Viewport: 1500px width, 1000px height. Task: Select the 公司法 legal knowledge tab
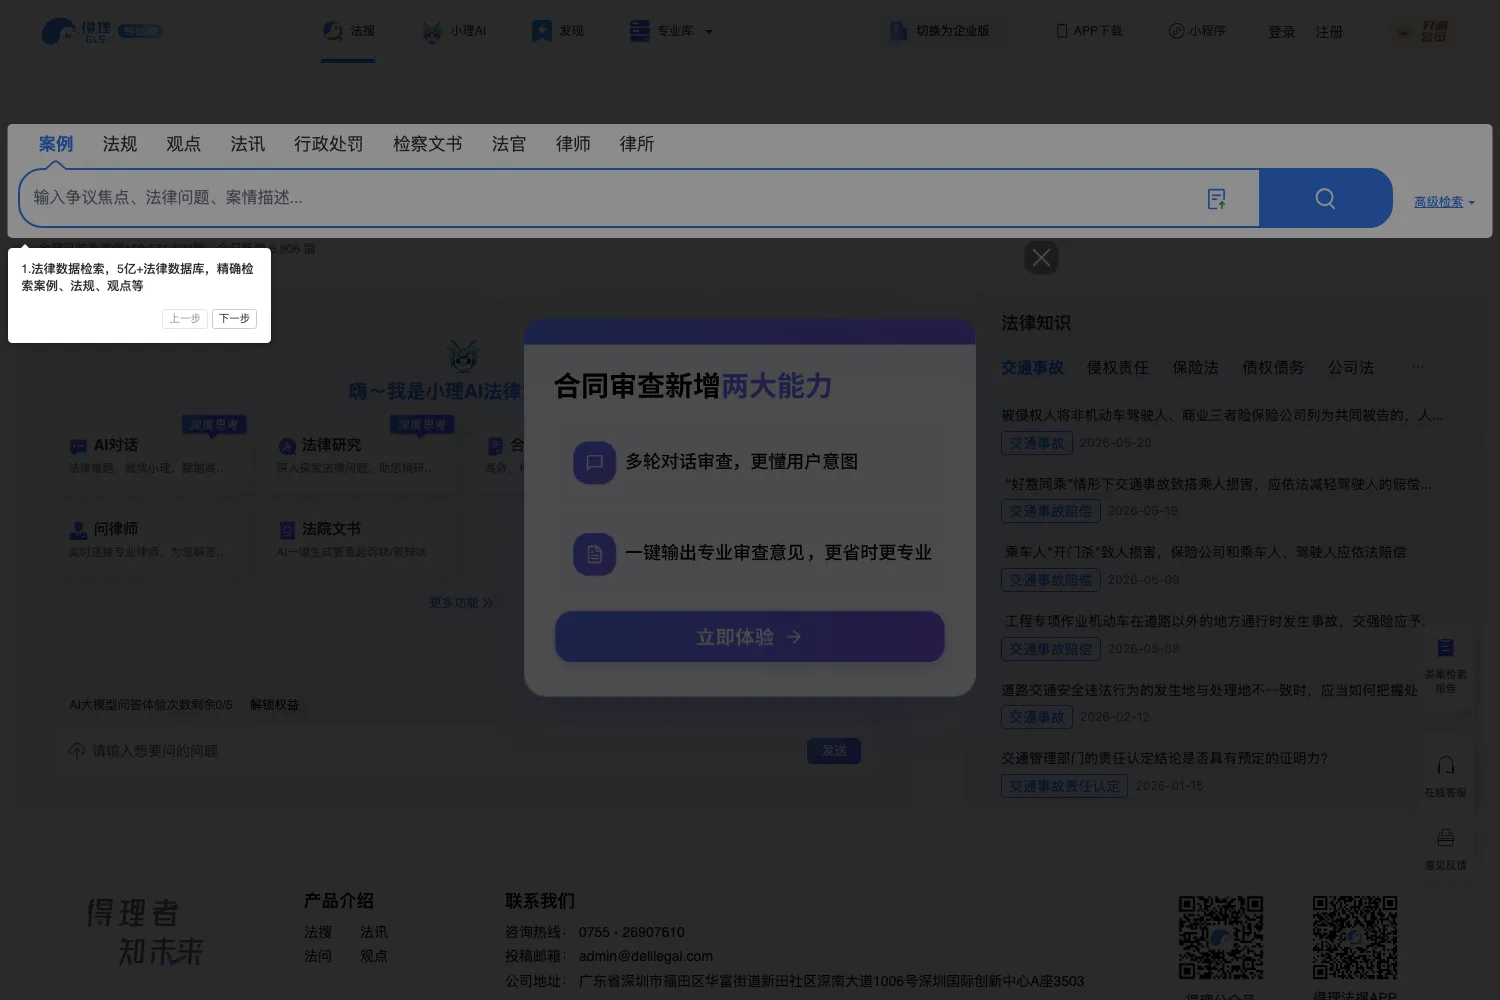click(x=1351, y=368)
